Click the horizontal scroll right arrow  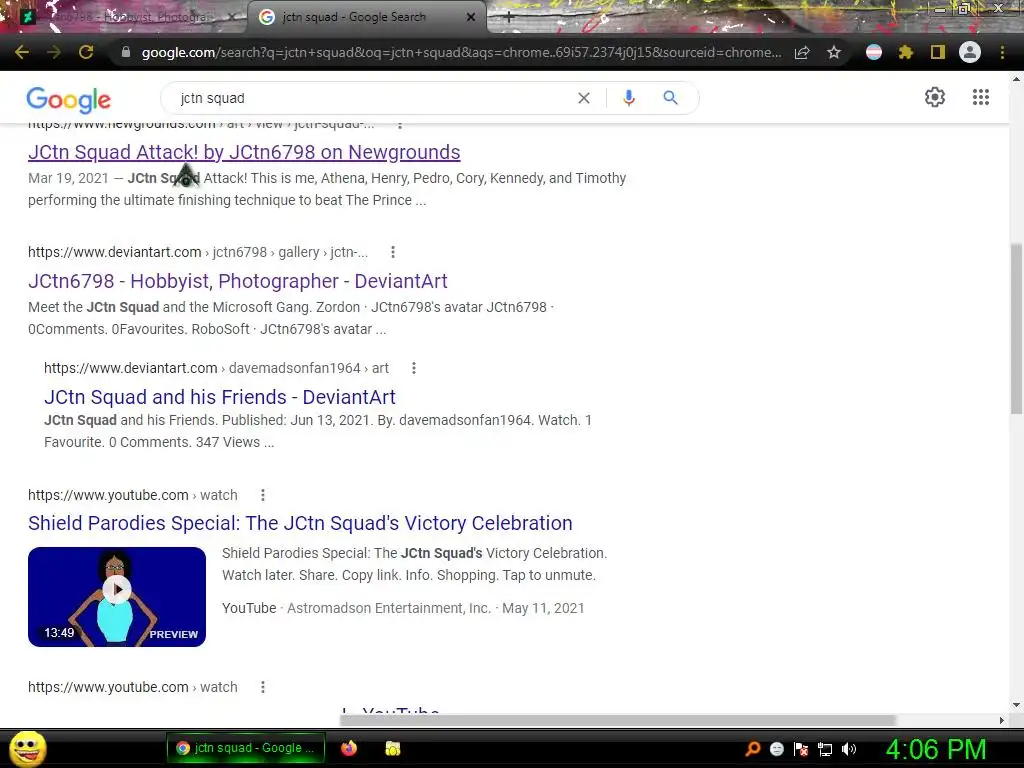click(x=1002, y=720)
